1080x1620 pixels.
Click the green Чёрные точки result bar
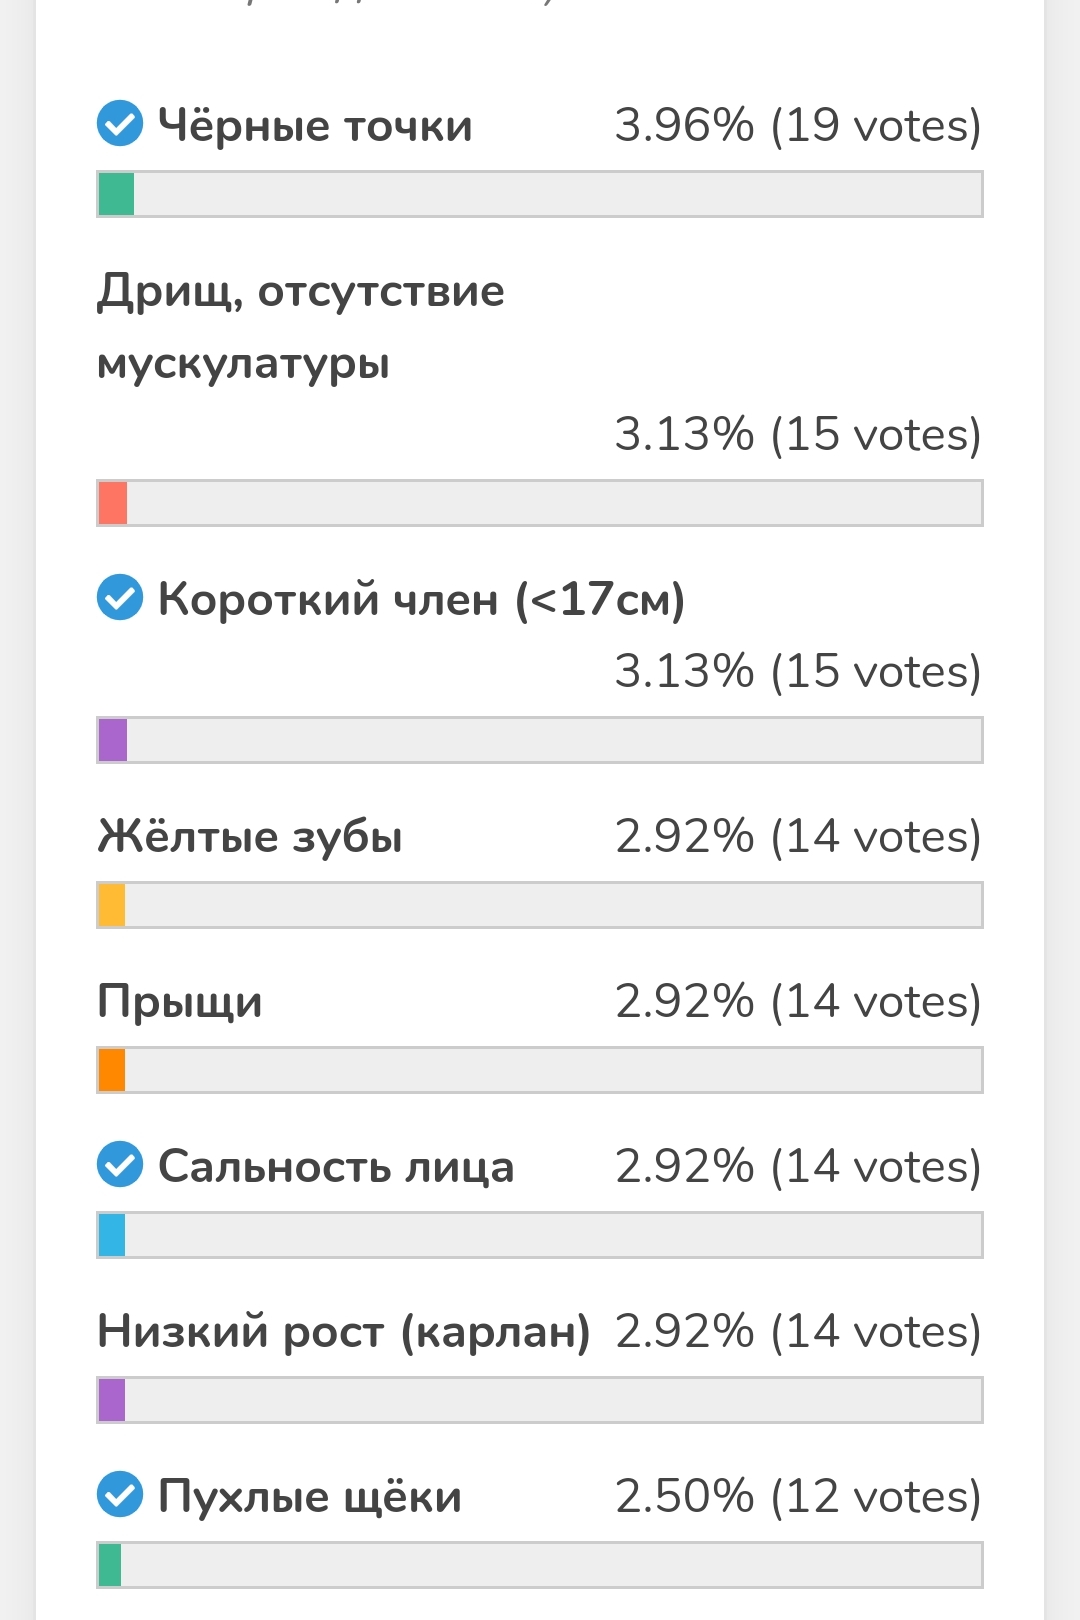tap(540, 194)
